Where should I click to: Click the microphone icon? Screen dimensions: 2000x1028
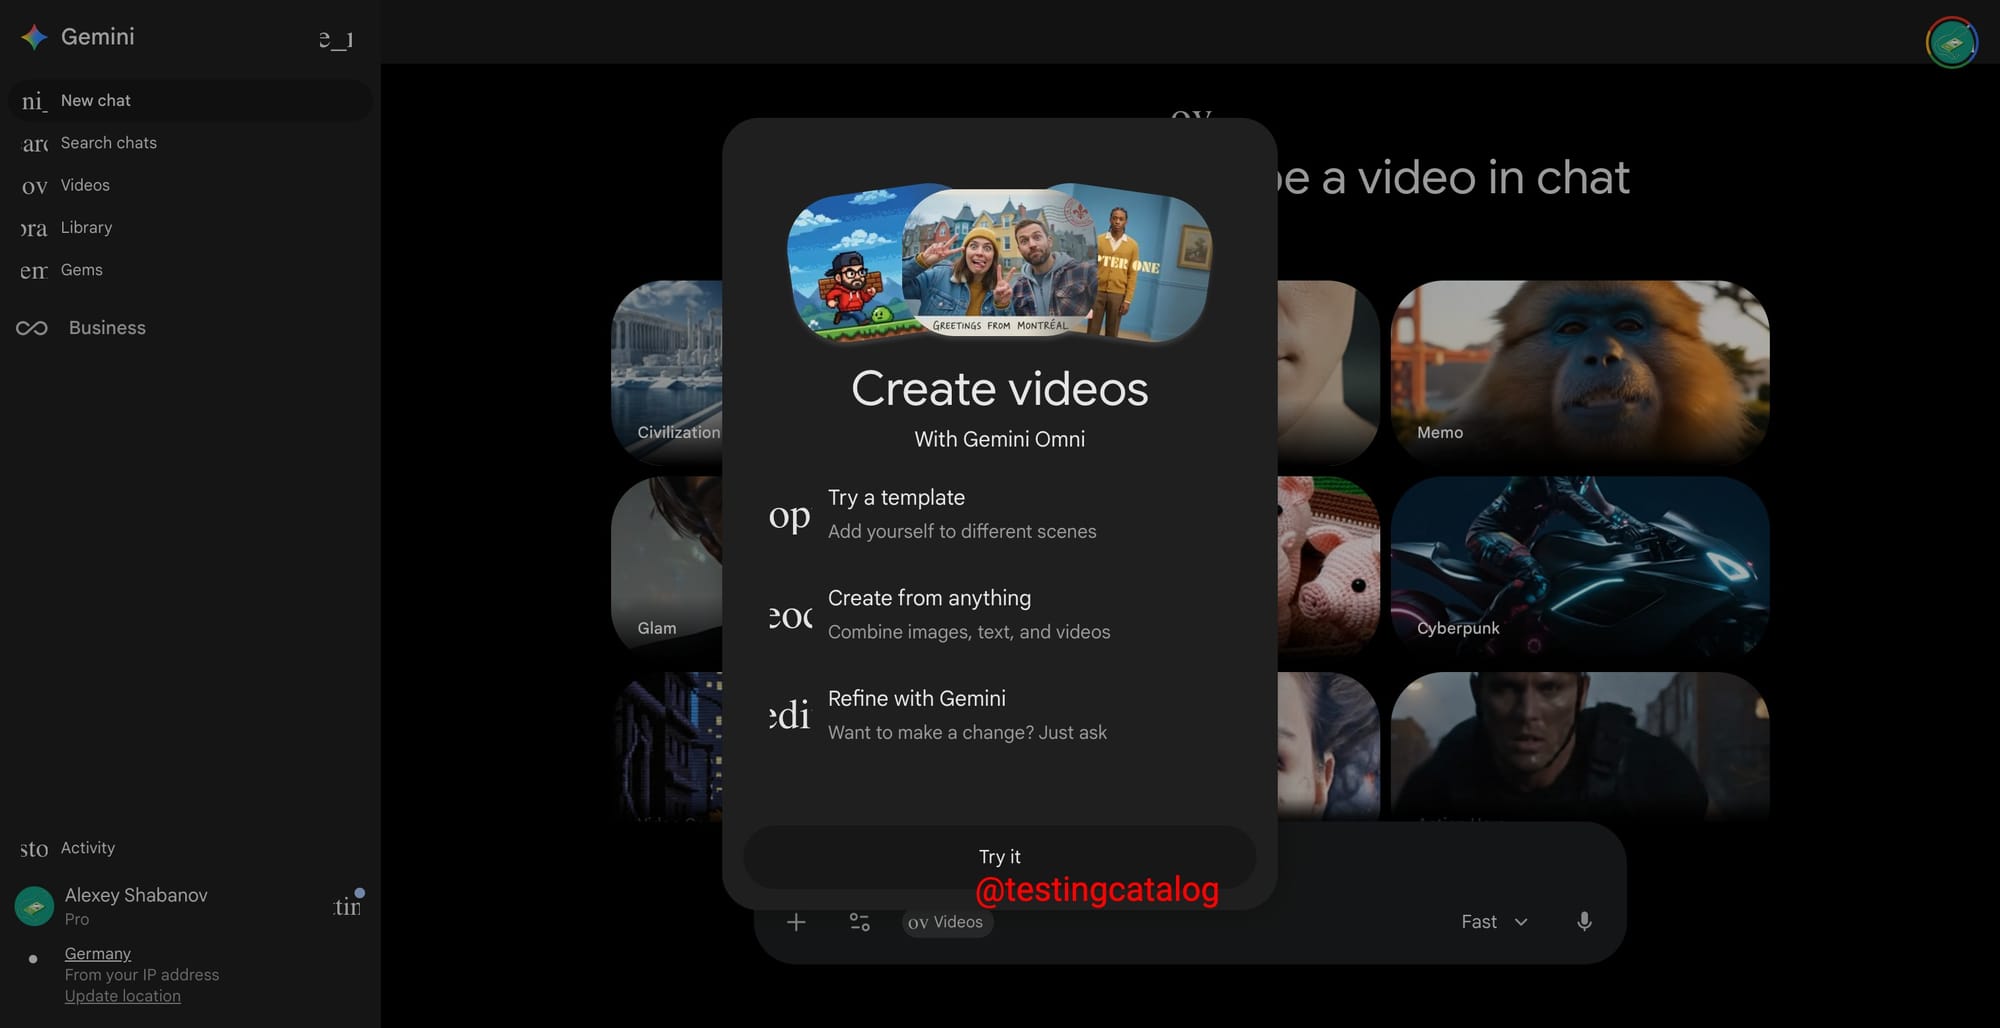point(1584,922)
